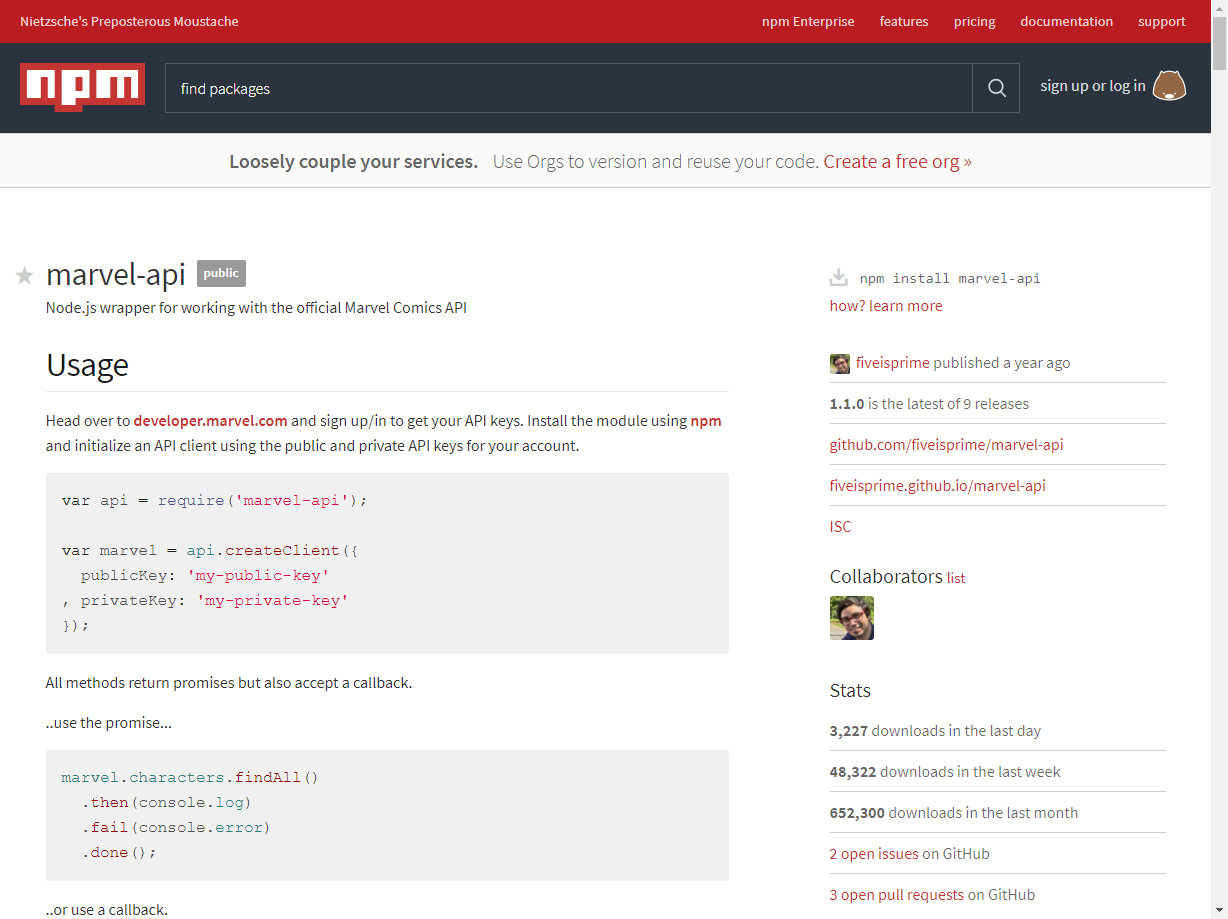
Task: Click sign up or log in
Action: click(1093, 86)
